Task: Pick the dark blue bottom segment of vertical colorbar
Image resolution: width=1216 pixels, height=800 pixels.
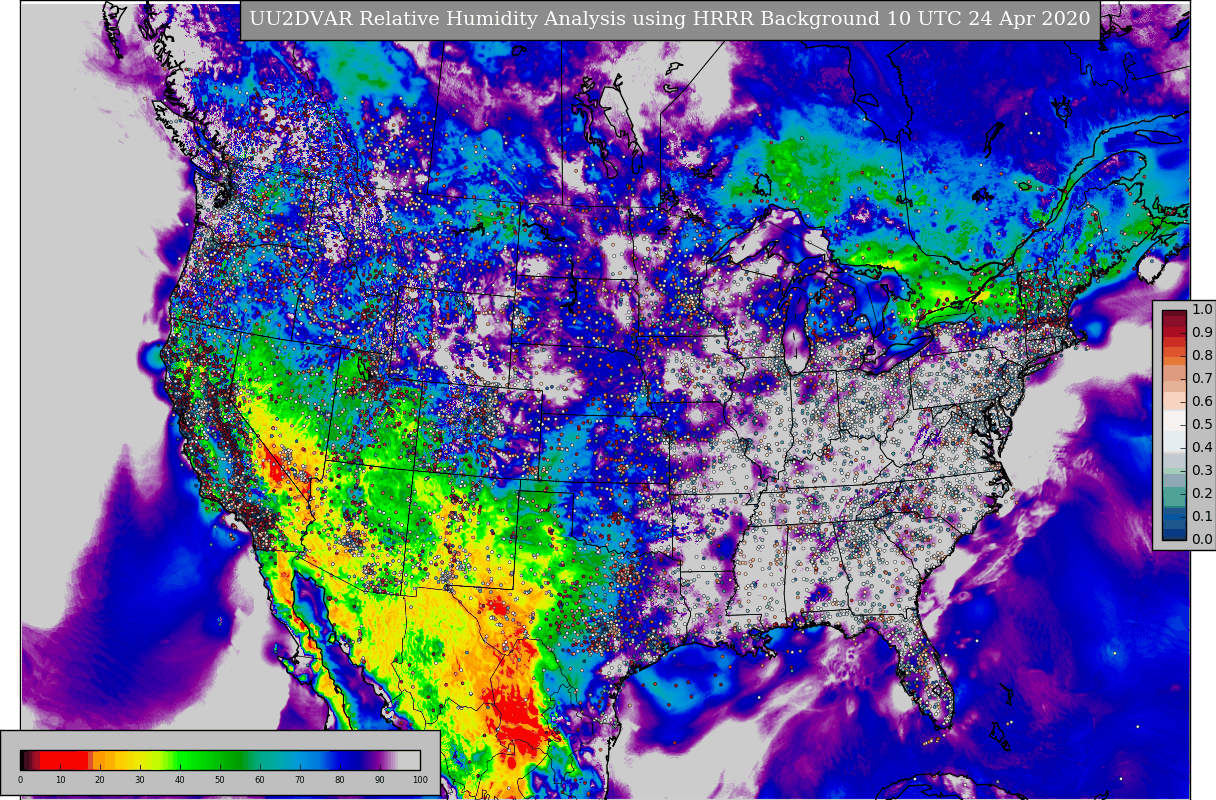Action: point(1174,534)
